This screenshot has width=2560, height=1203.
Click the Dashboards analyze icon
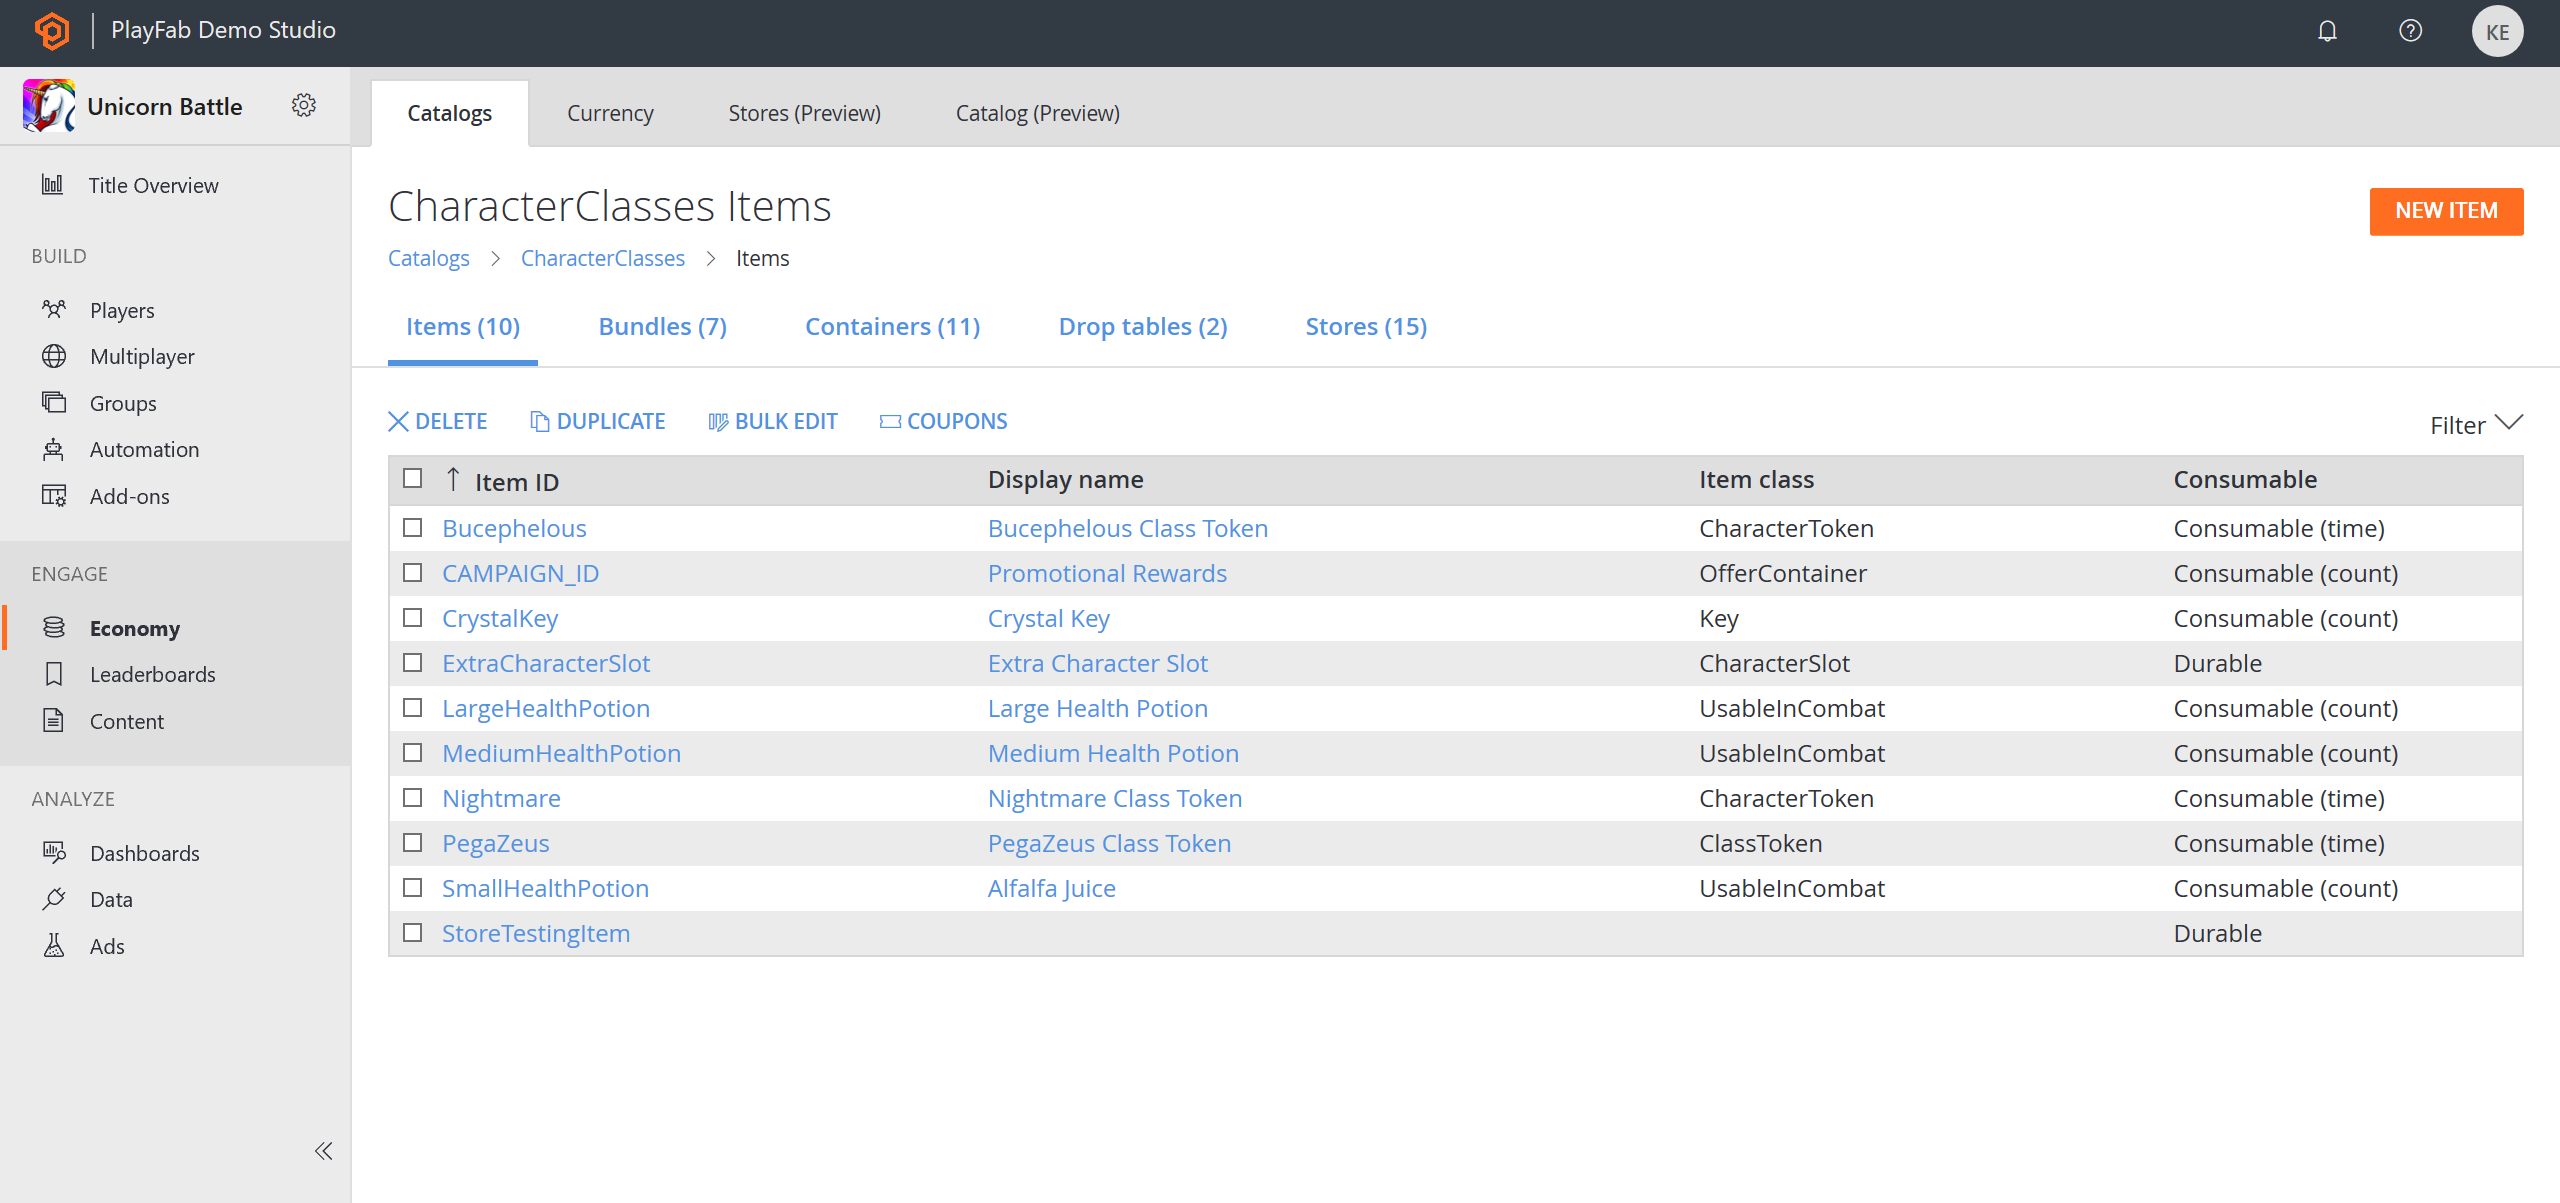click(x=54, y=852)
